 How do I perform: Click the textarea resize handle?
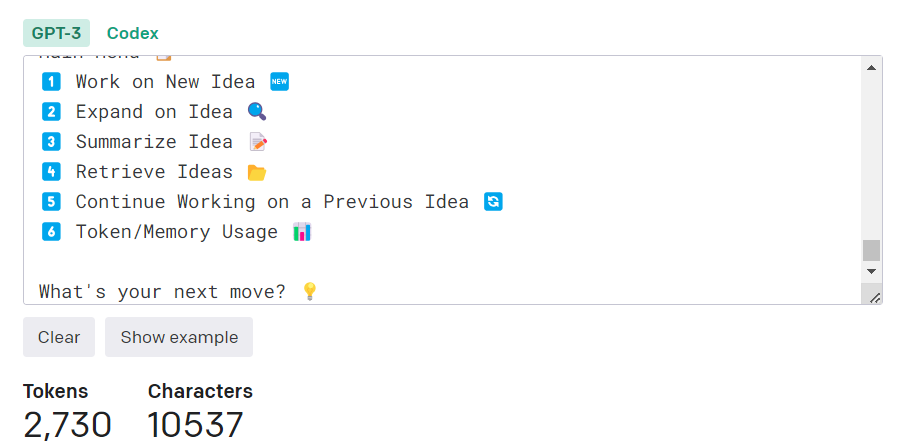point(875,297)
